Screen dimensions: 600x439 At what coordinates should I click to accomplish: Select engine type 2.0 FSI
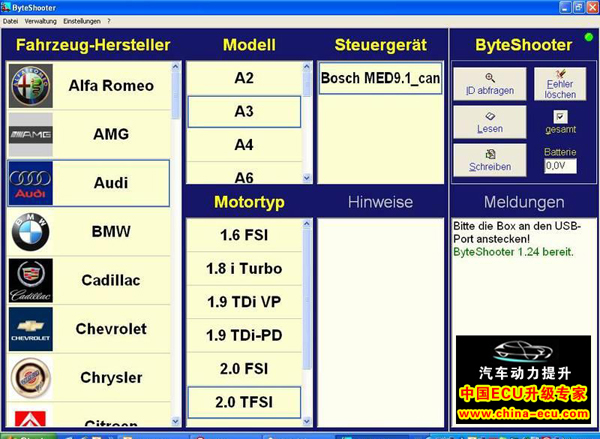pos(244,369)
